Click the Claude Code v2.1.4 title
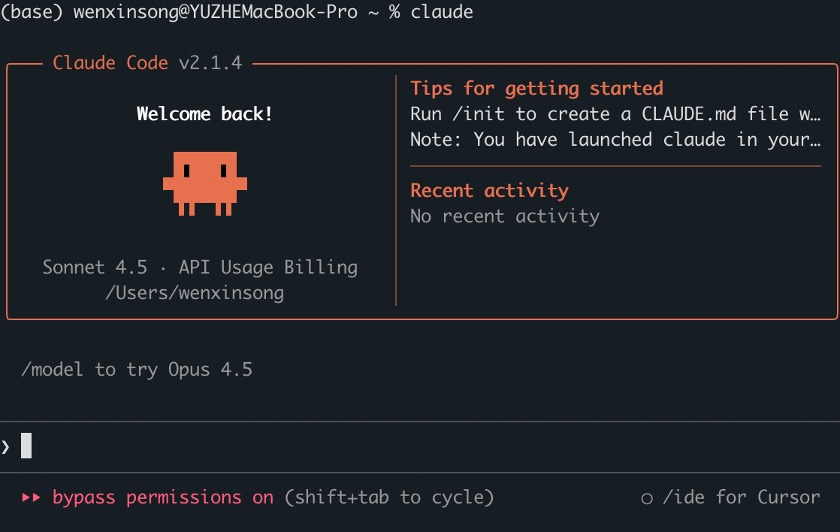 [x=147, y=63]
